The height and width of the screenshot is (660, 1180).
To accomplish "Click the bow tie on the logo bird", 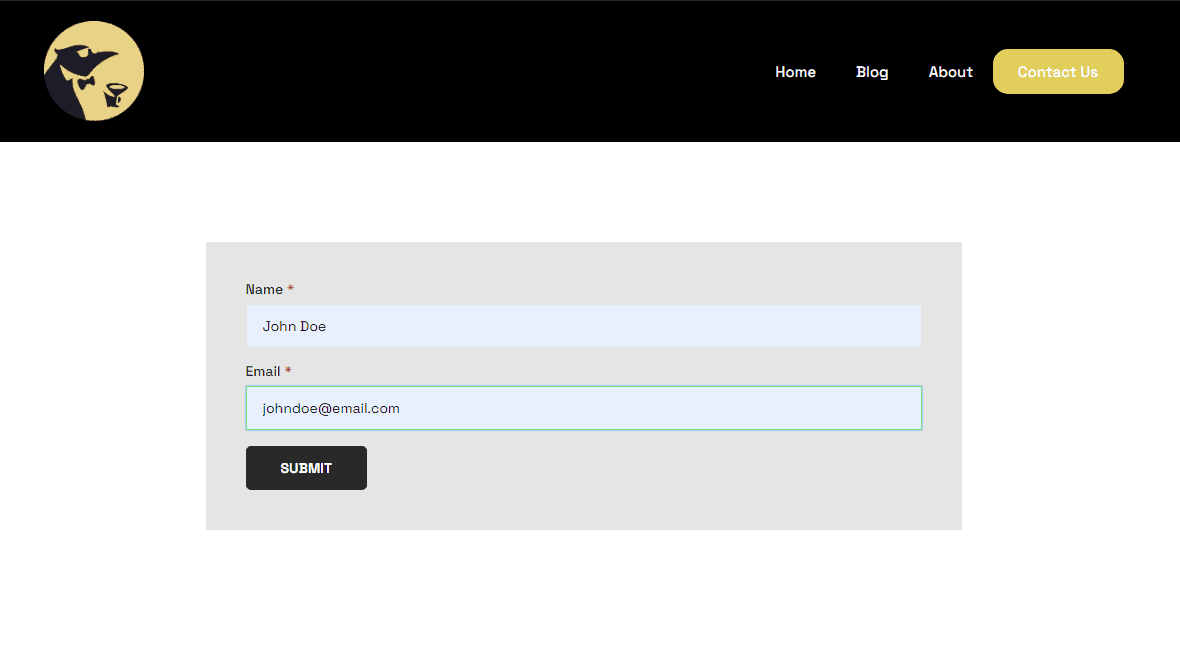I will point(86,83).
